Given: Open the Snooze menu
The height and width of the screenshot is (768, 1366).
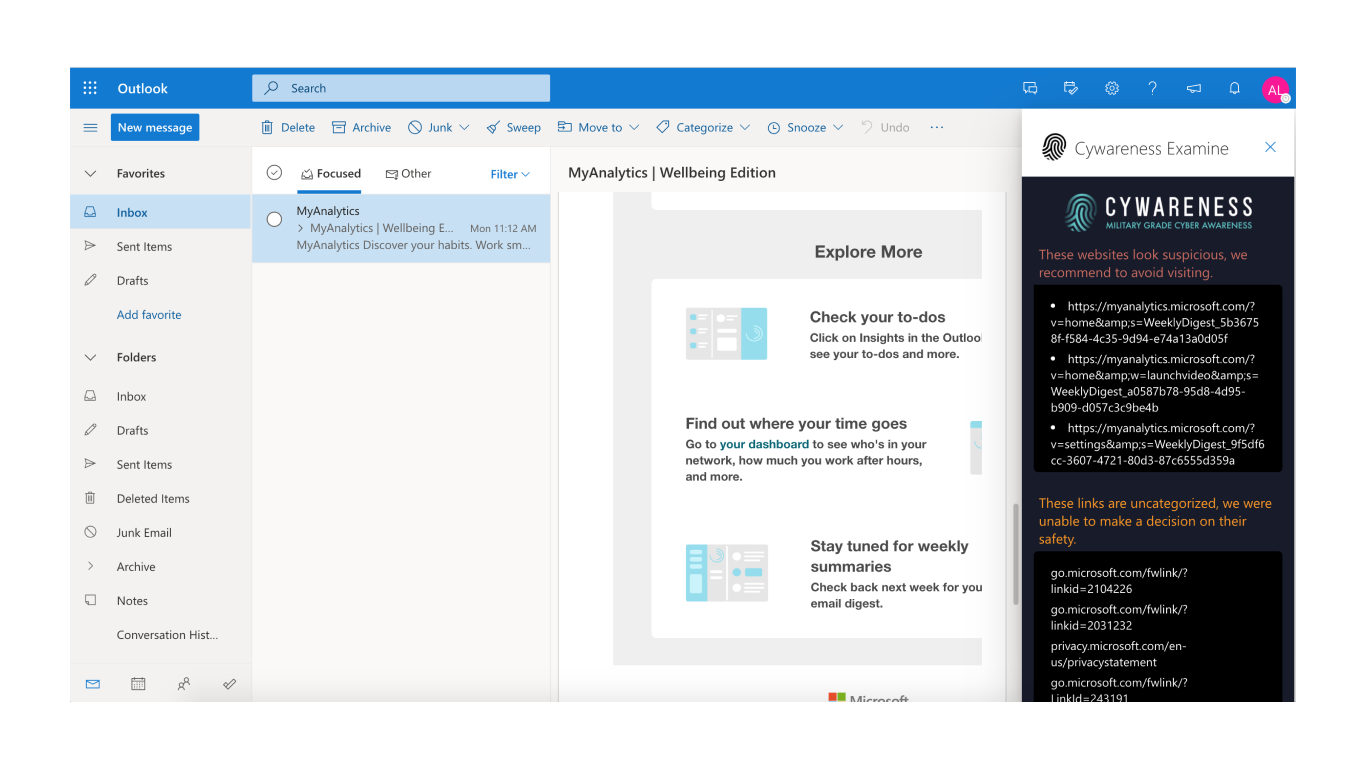Looking at the screenshot, I should pos(805,128).
